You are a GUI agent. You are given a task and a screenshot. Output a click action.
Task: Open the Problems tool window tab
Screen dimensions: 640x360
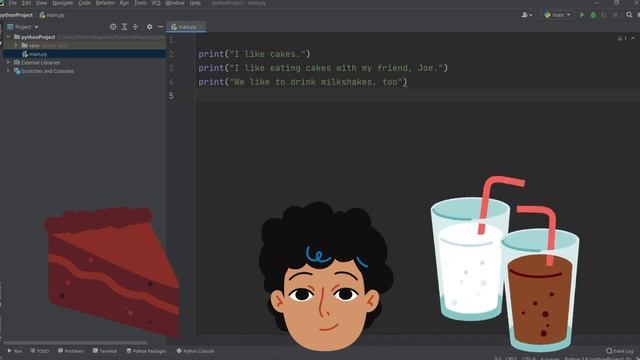[71, 351]
